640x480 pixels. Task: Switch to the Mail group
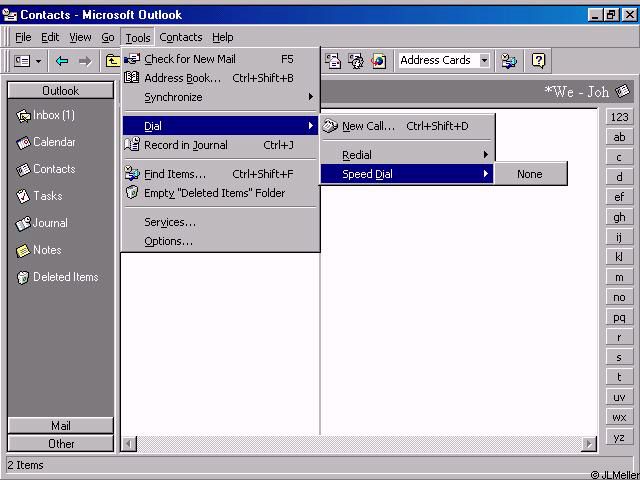(x=60, y=426)
